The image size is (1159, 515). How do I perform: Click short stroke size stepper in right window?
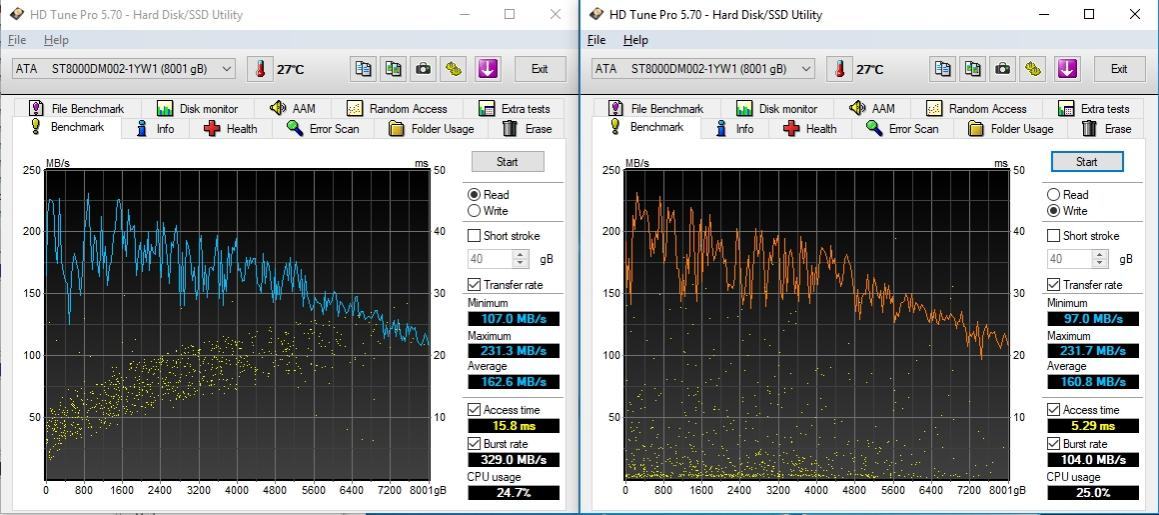point(1101,259)
